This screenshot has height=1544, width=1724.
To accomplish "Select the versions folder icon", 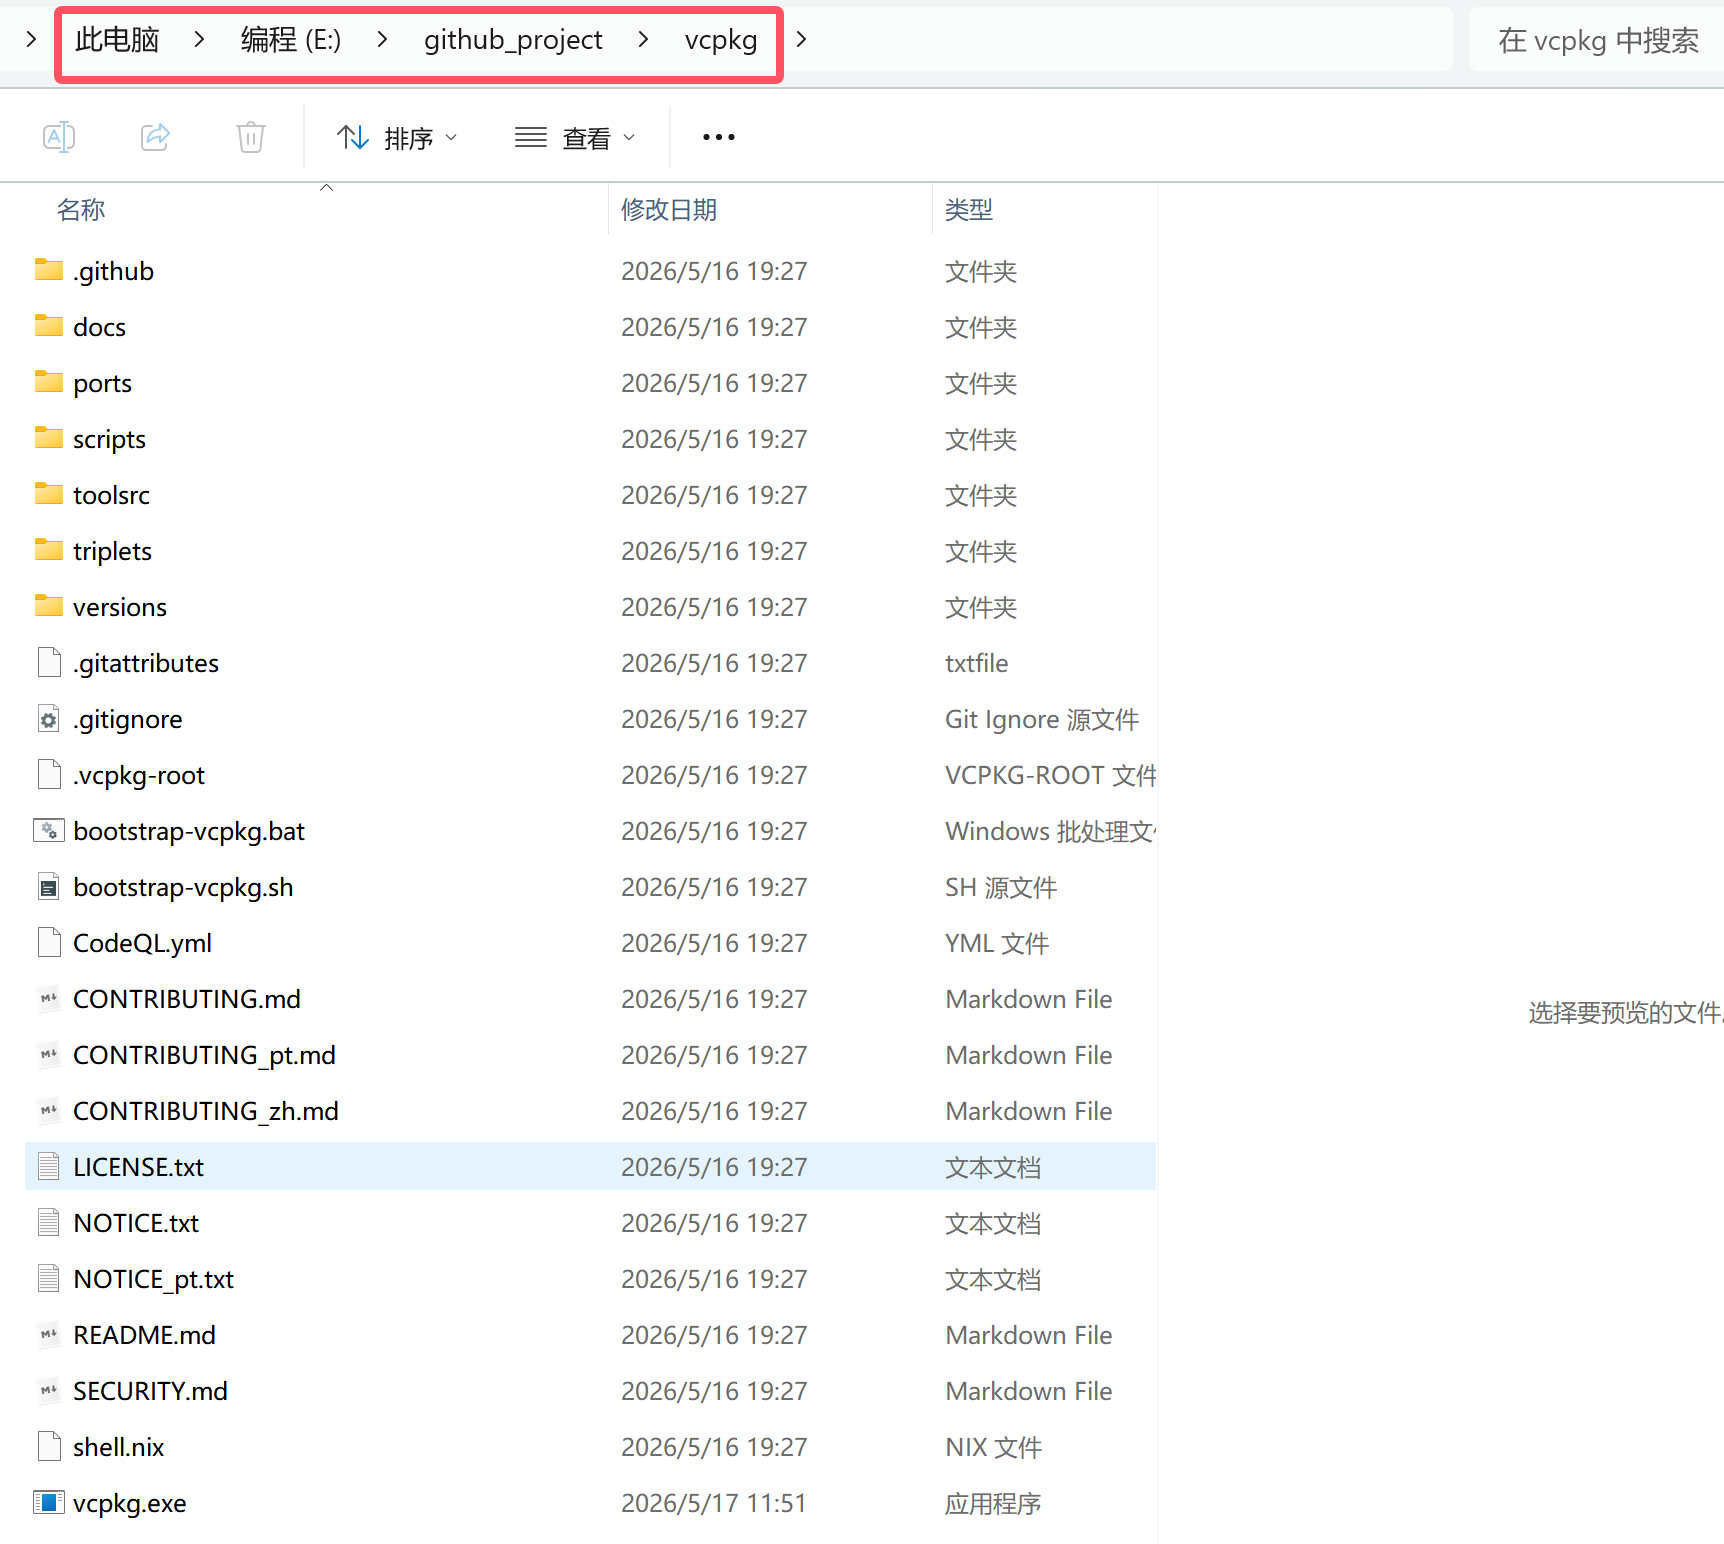I will click(x=49, y=606).
